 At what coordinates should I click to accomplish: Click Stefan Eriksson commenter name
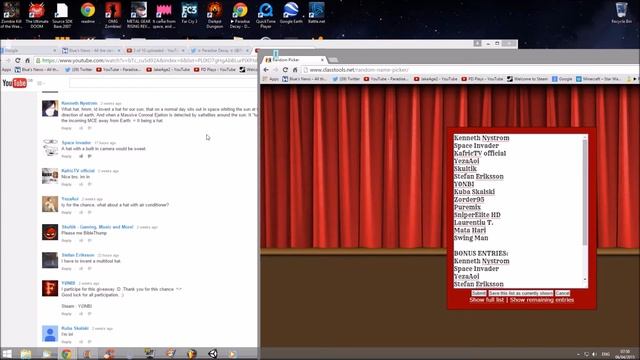click(x=78, y=255)
